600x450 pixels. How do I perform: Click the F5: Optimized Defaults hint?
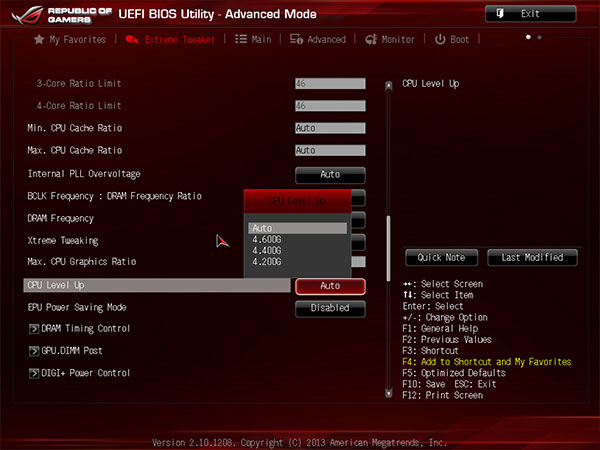tap(454, 373)
